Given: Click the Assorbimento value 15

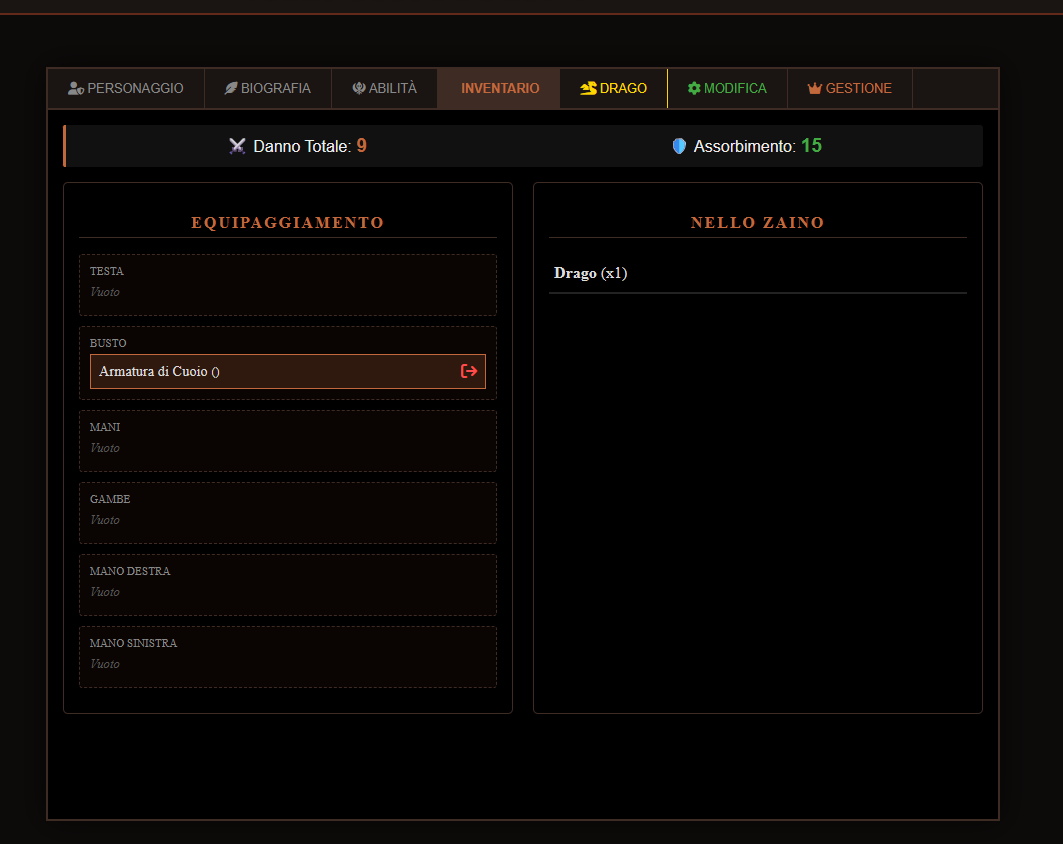Looking at the screenshot, I should 811,146.
